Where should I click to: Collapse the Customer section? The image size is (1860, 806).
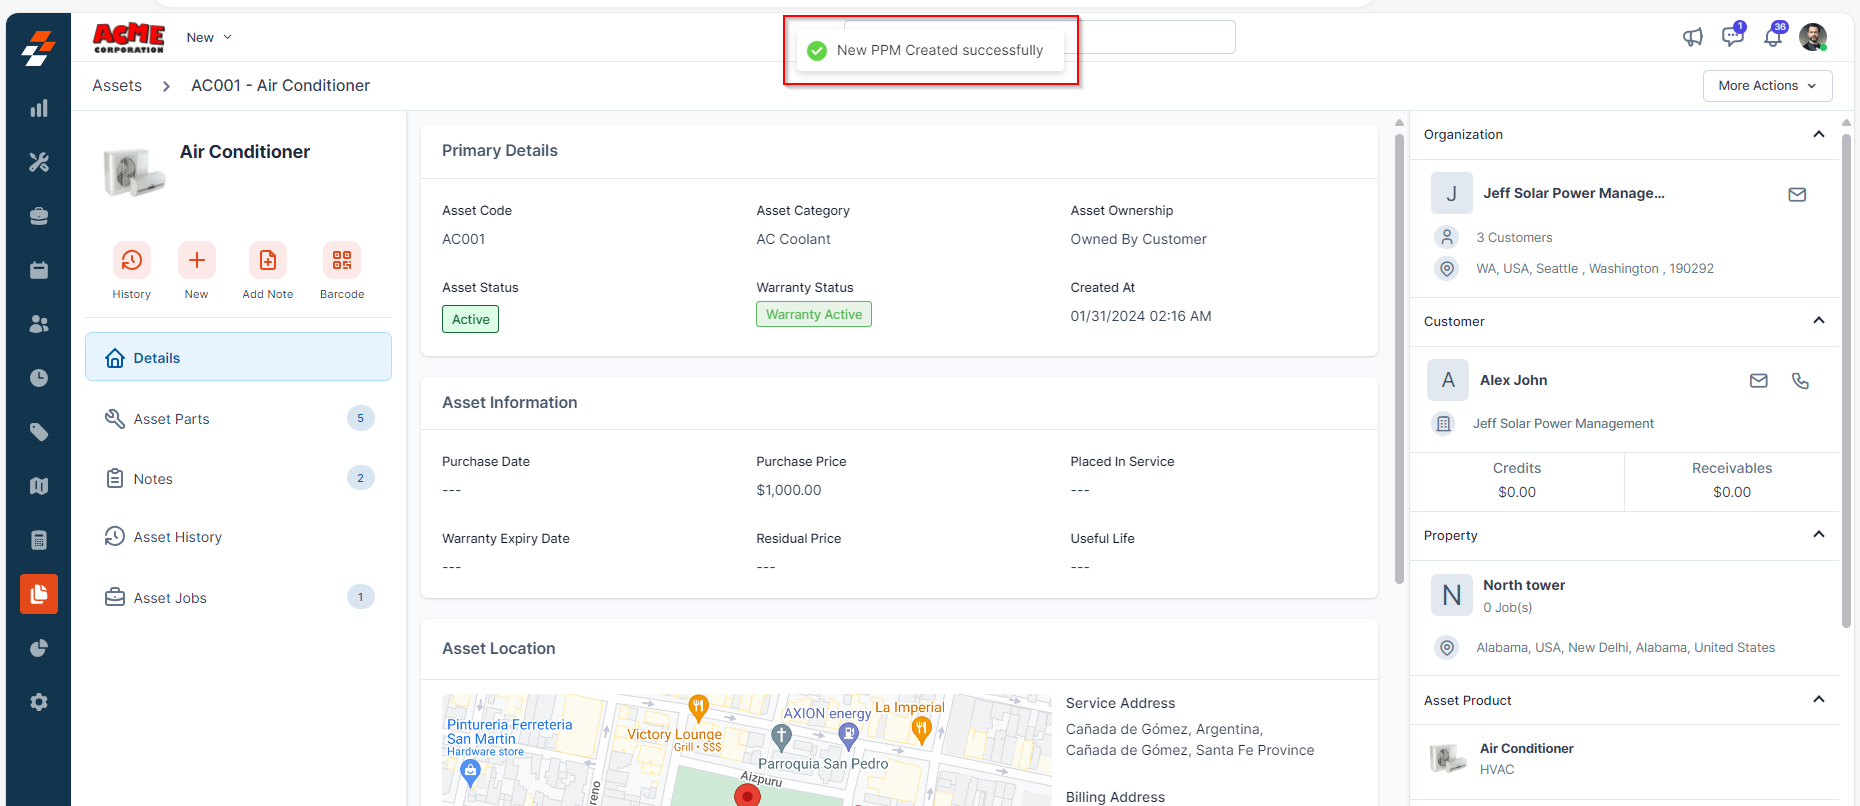point(1818,321)
